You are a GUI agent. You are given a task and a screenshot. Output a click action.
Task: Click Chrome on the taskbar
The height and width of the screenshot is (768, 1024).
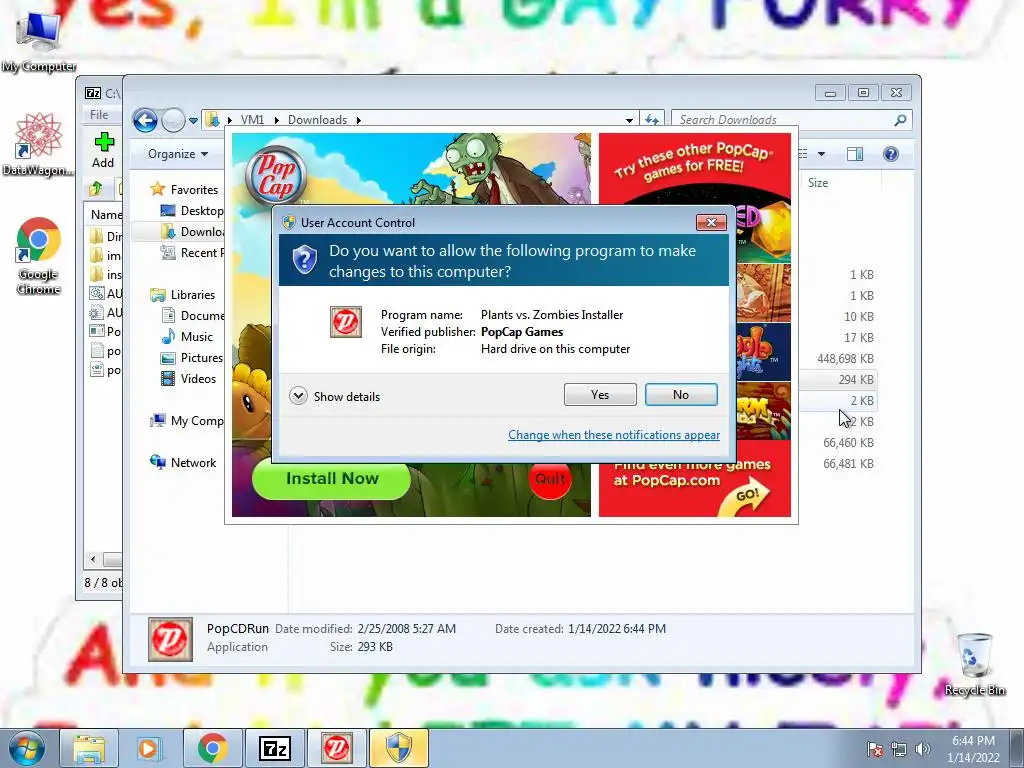click(x=212, y=748)
